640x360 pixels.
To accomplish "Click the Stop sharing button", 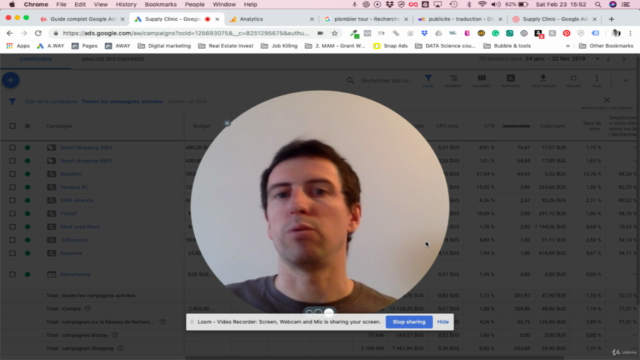I will (x=409, y=322).
